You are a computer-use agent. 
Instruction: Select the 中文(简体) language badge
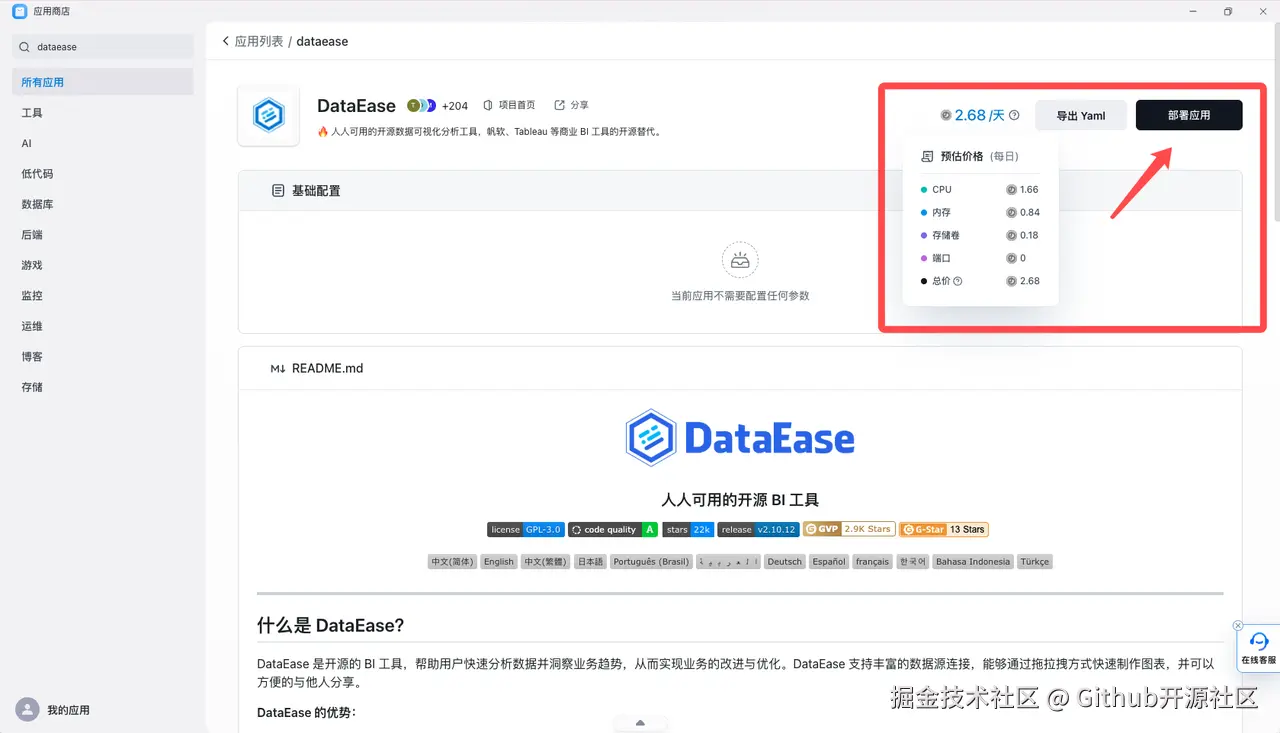[x=452, y=562]
